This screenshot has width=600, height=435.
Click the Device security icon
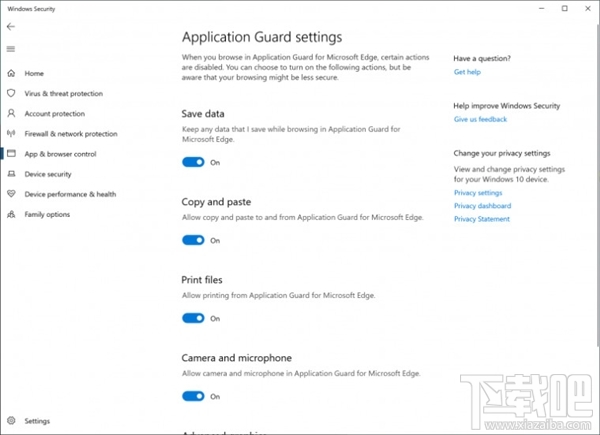coord(11,174)
